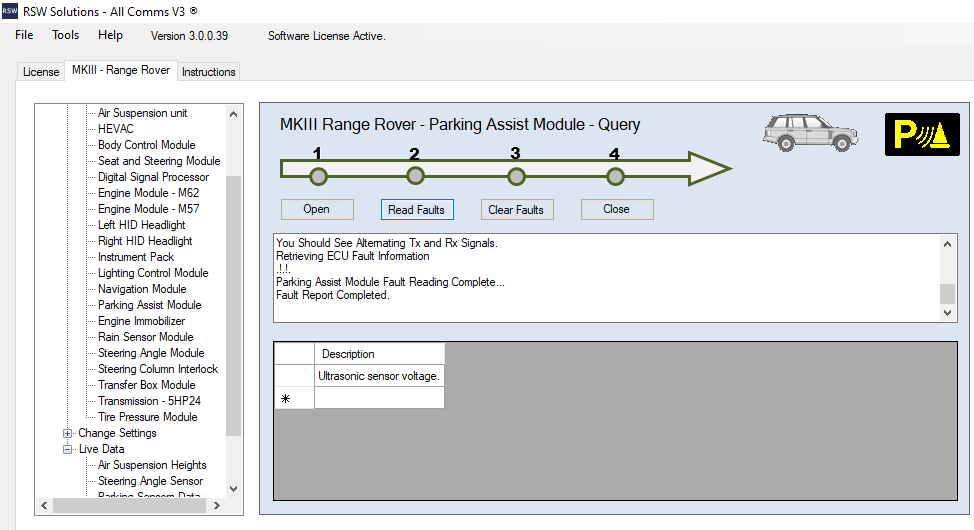Screen dimensions: 974x530
Task: Click the step 2 circle indicator
Action: 416,176
